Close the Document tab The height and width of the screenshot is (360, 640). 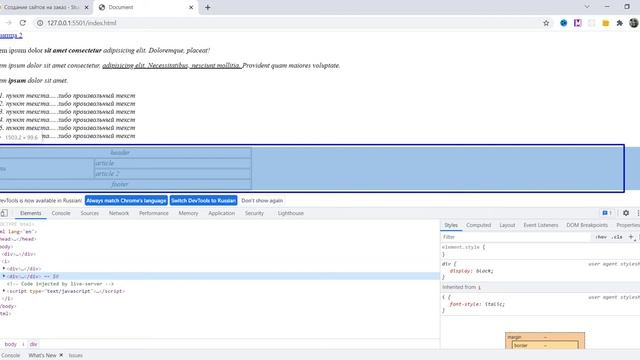click(191, 7)
